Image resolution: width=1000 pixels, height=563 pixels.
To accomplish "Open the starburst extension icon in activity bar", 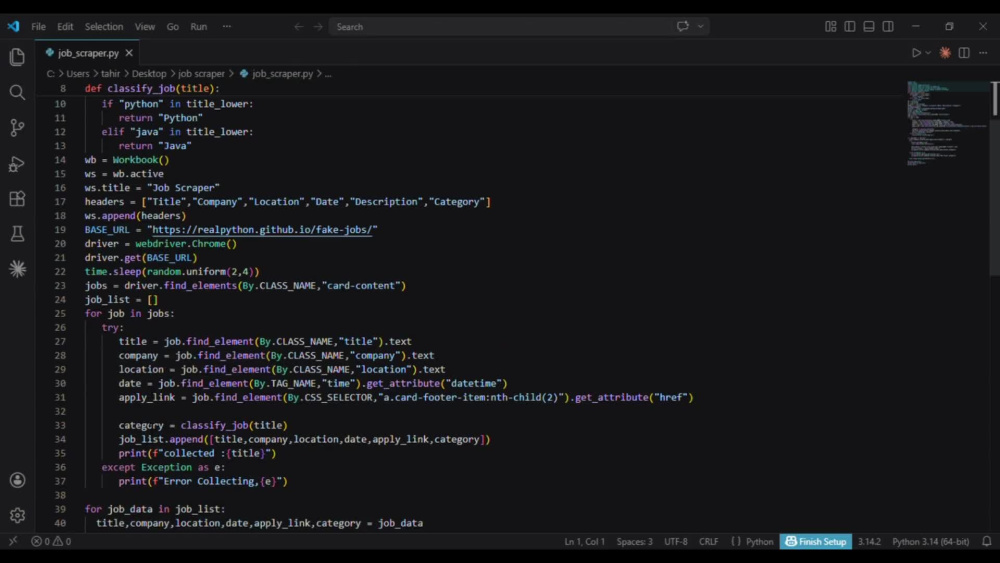I will point(17,268).
